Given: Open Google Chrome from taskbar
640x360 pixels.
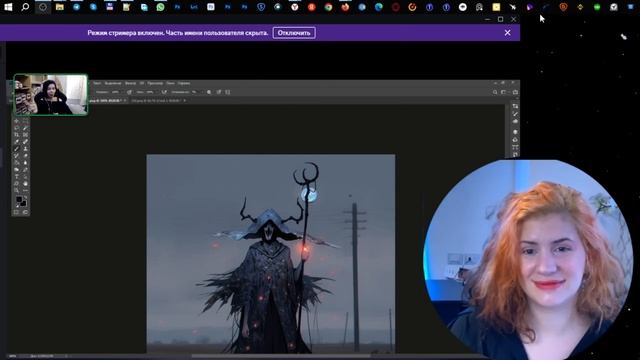Looking at the screenshot, I should [x=328, y=7].
